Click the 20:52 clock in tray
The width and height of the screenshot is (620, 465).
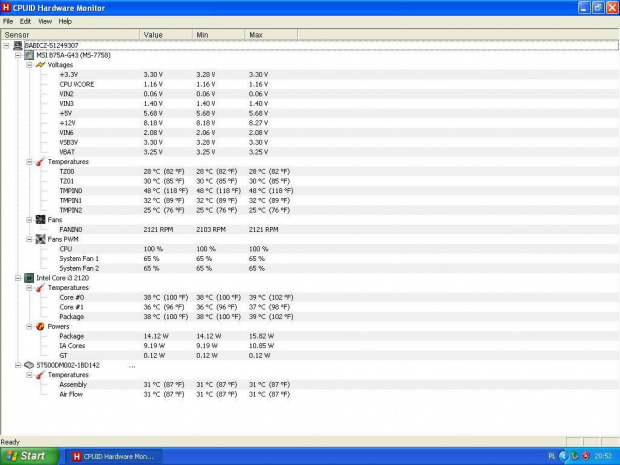[x=603, y=456]
